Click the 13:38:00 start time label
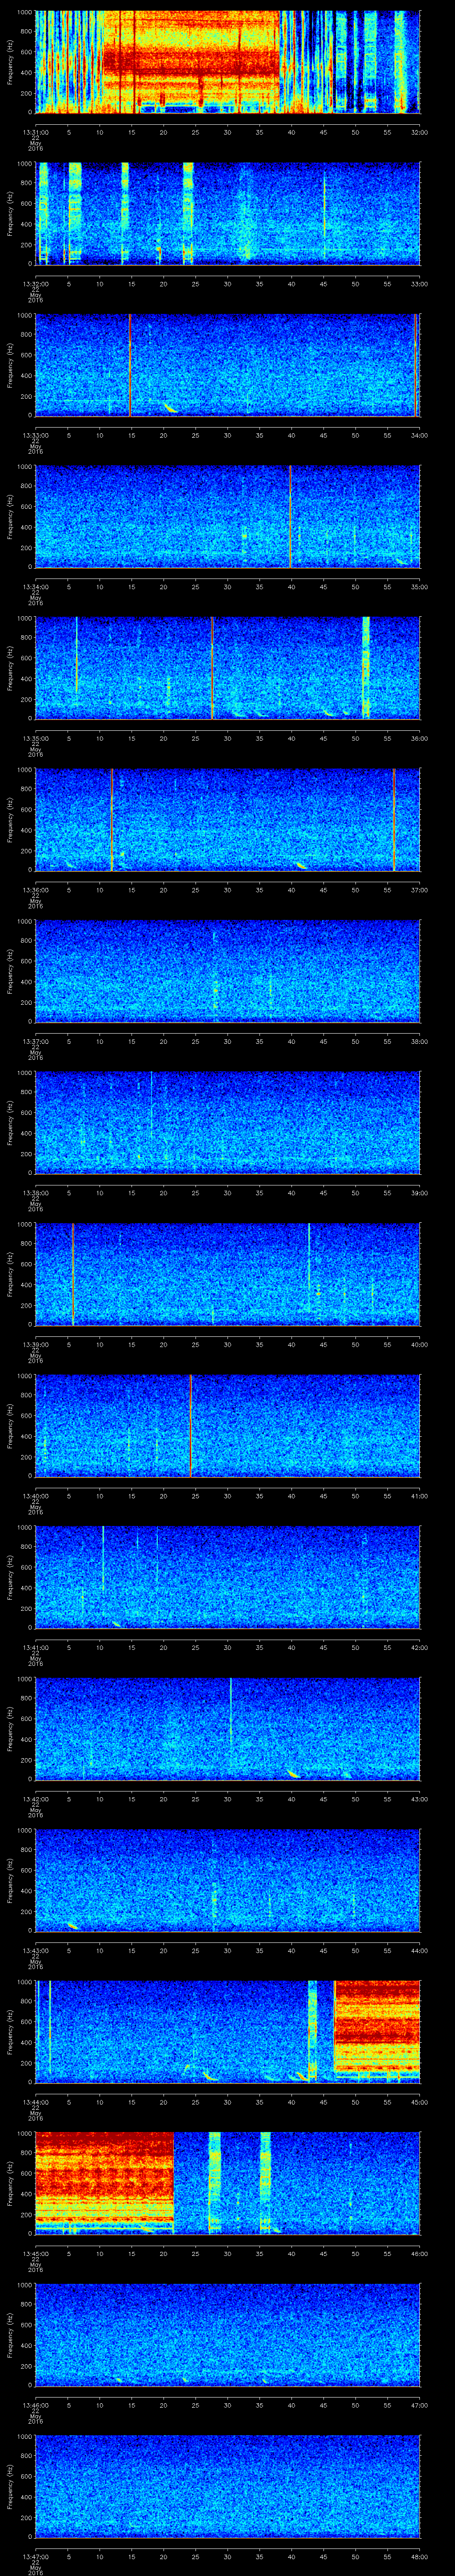 (x=35, y=1193)
